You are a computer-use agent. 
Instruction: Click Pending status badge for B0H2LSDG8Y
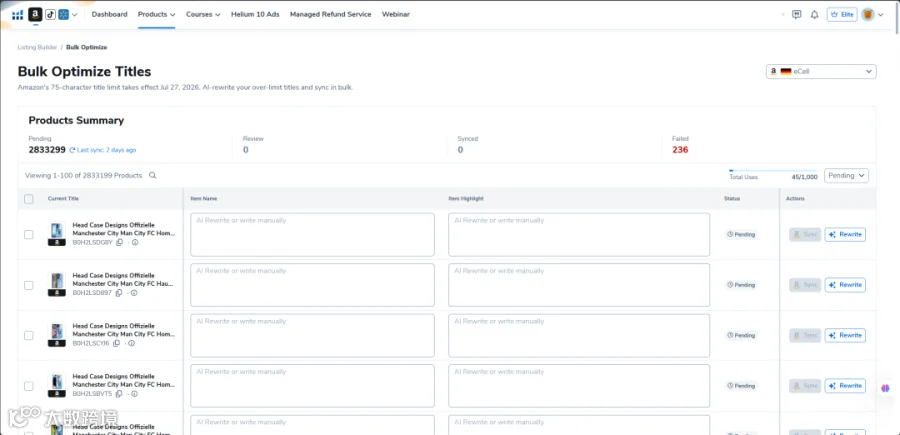pyautogui.click(x=740, y=234)
